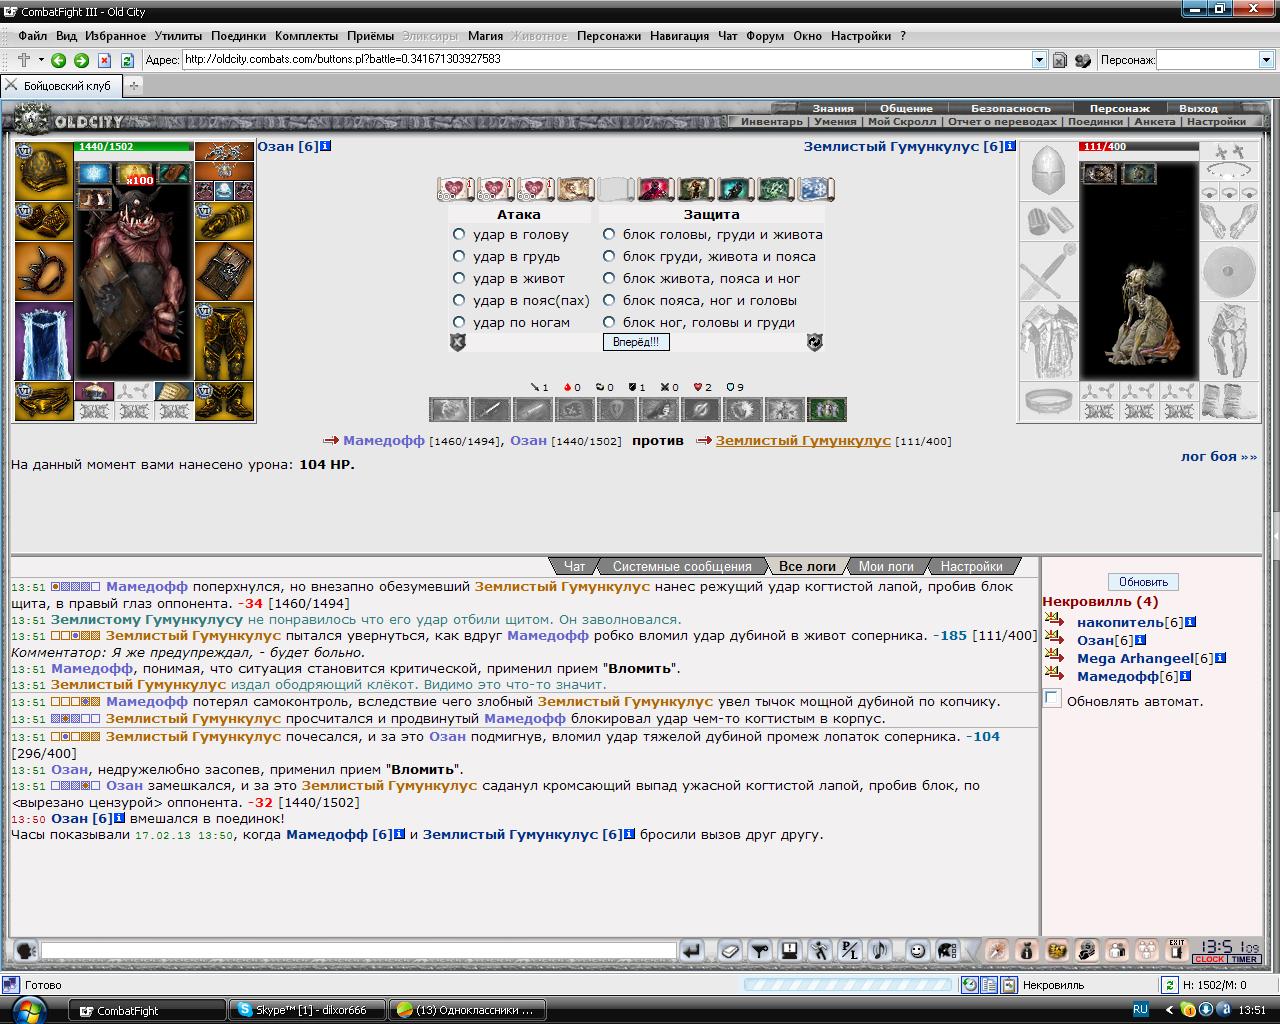Select block 'головы, груди и живота'
The height and width of the screenshot is (1024, 1280).
tap(609, 234)
